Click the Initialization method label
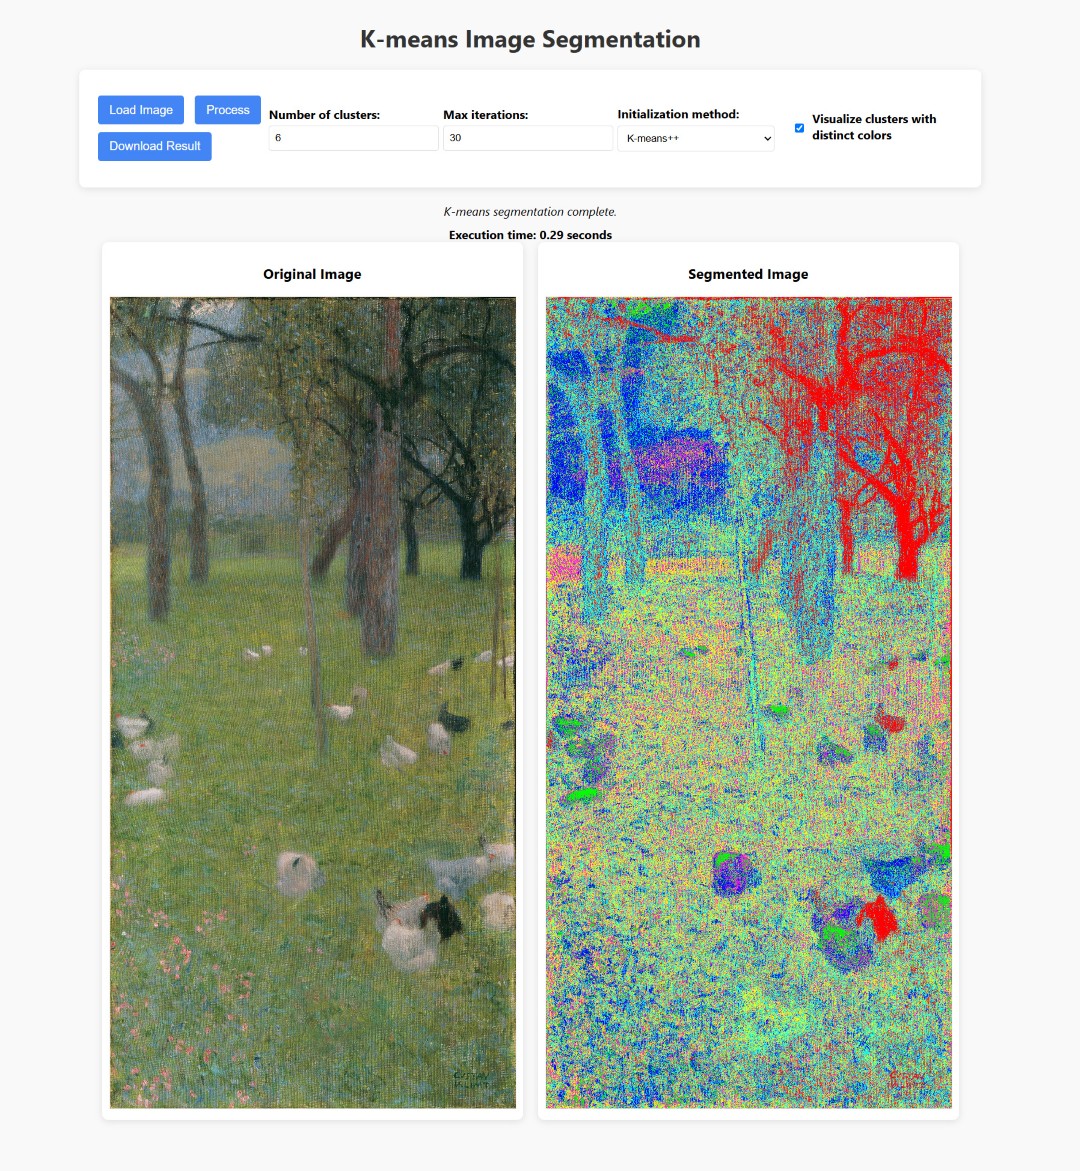 coord(678,114)
